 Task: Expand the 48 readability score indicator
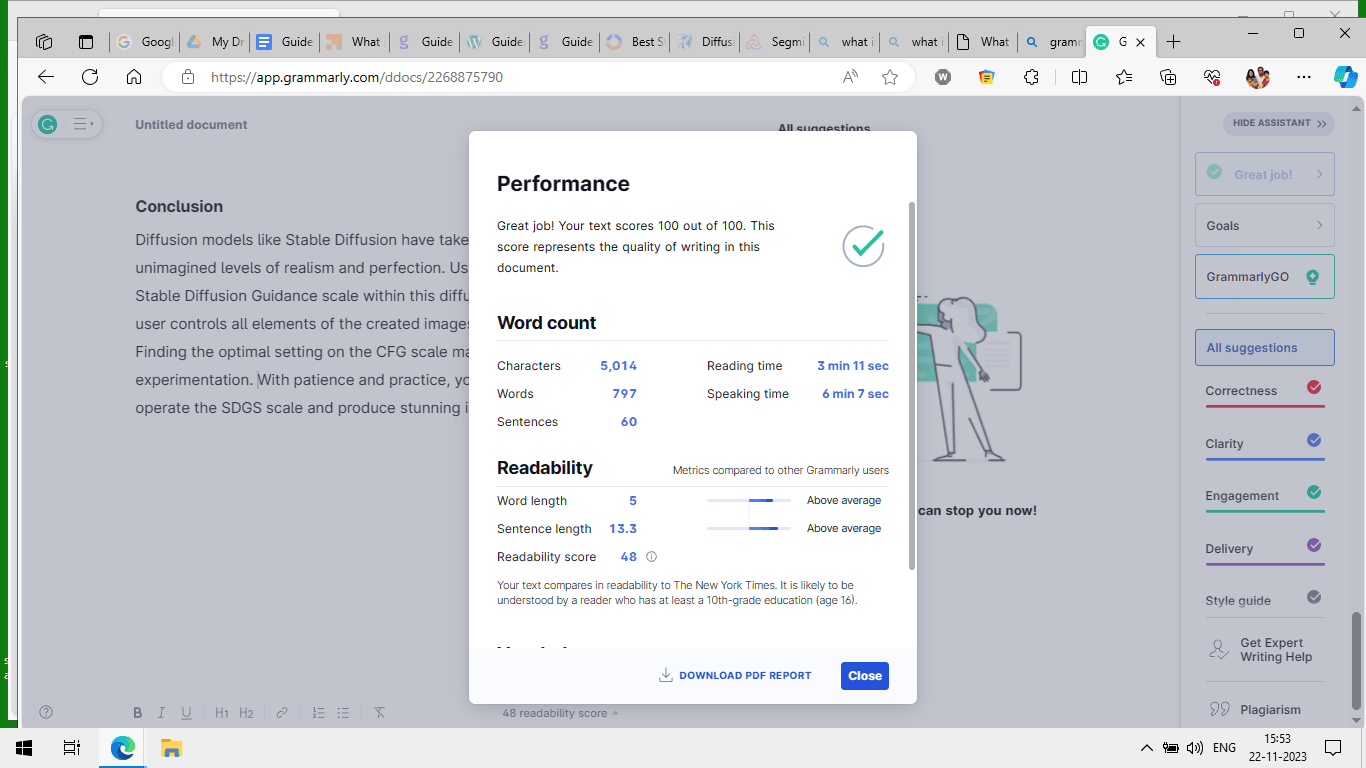point(560,713)
